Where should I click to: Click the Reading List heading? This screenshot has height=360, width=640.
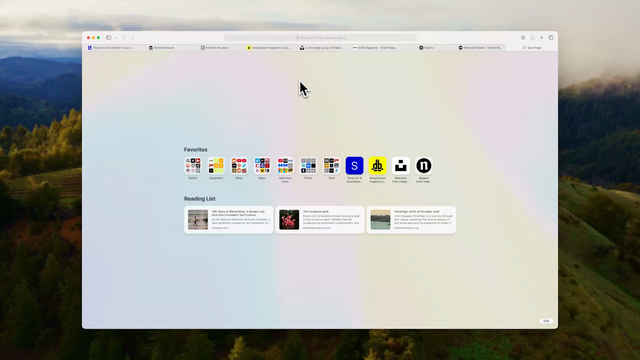200,199
